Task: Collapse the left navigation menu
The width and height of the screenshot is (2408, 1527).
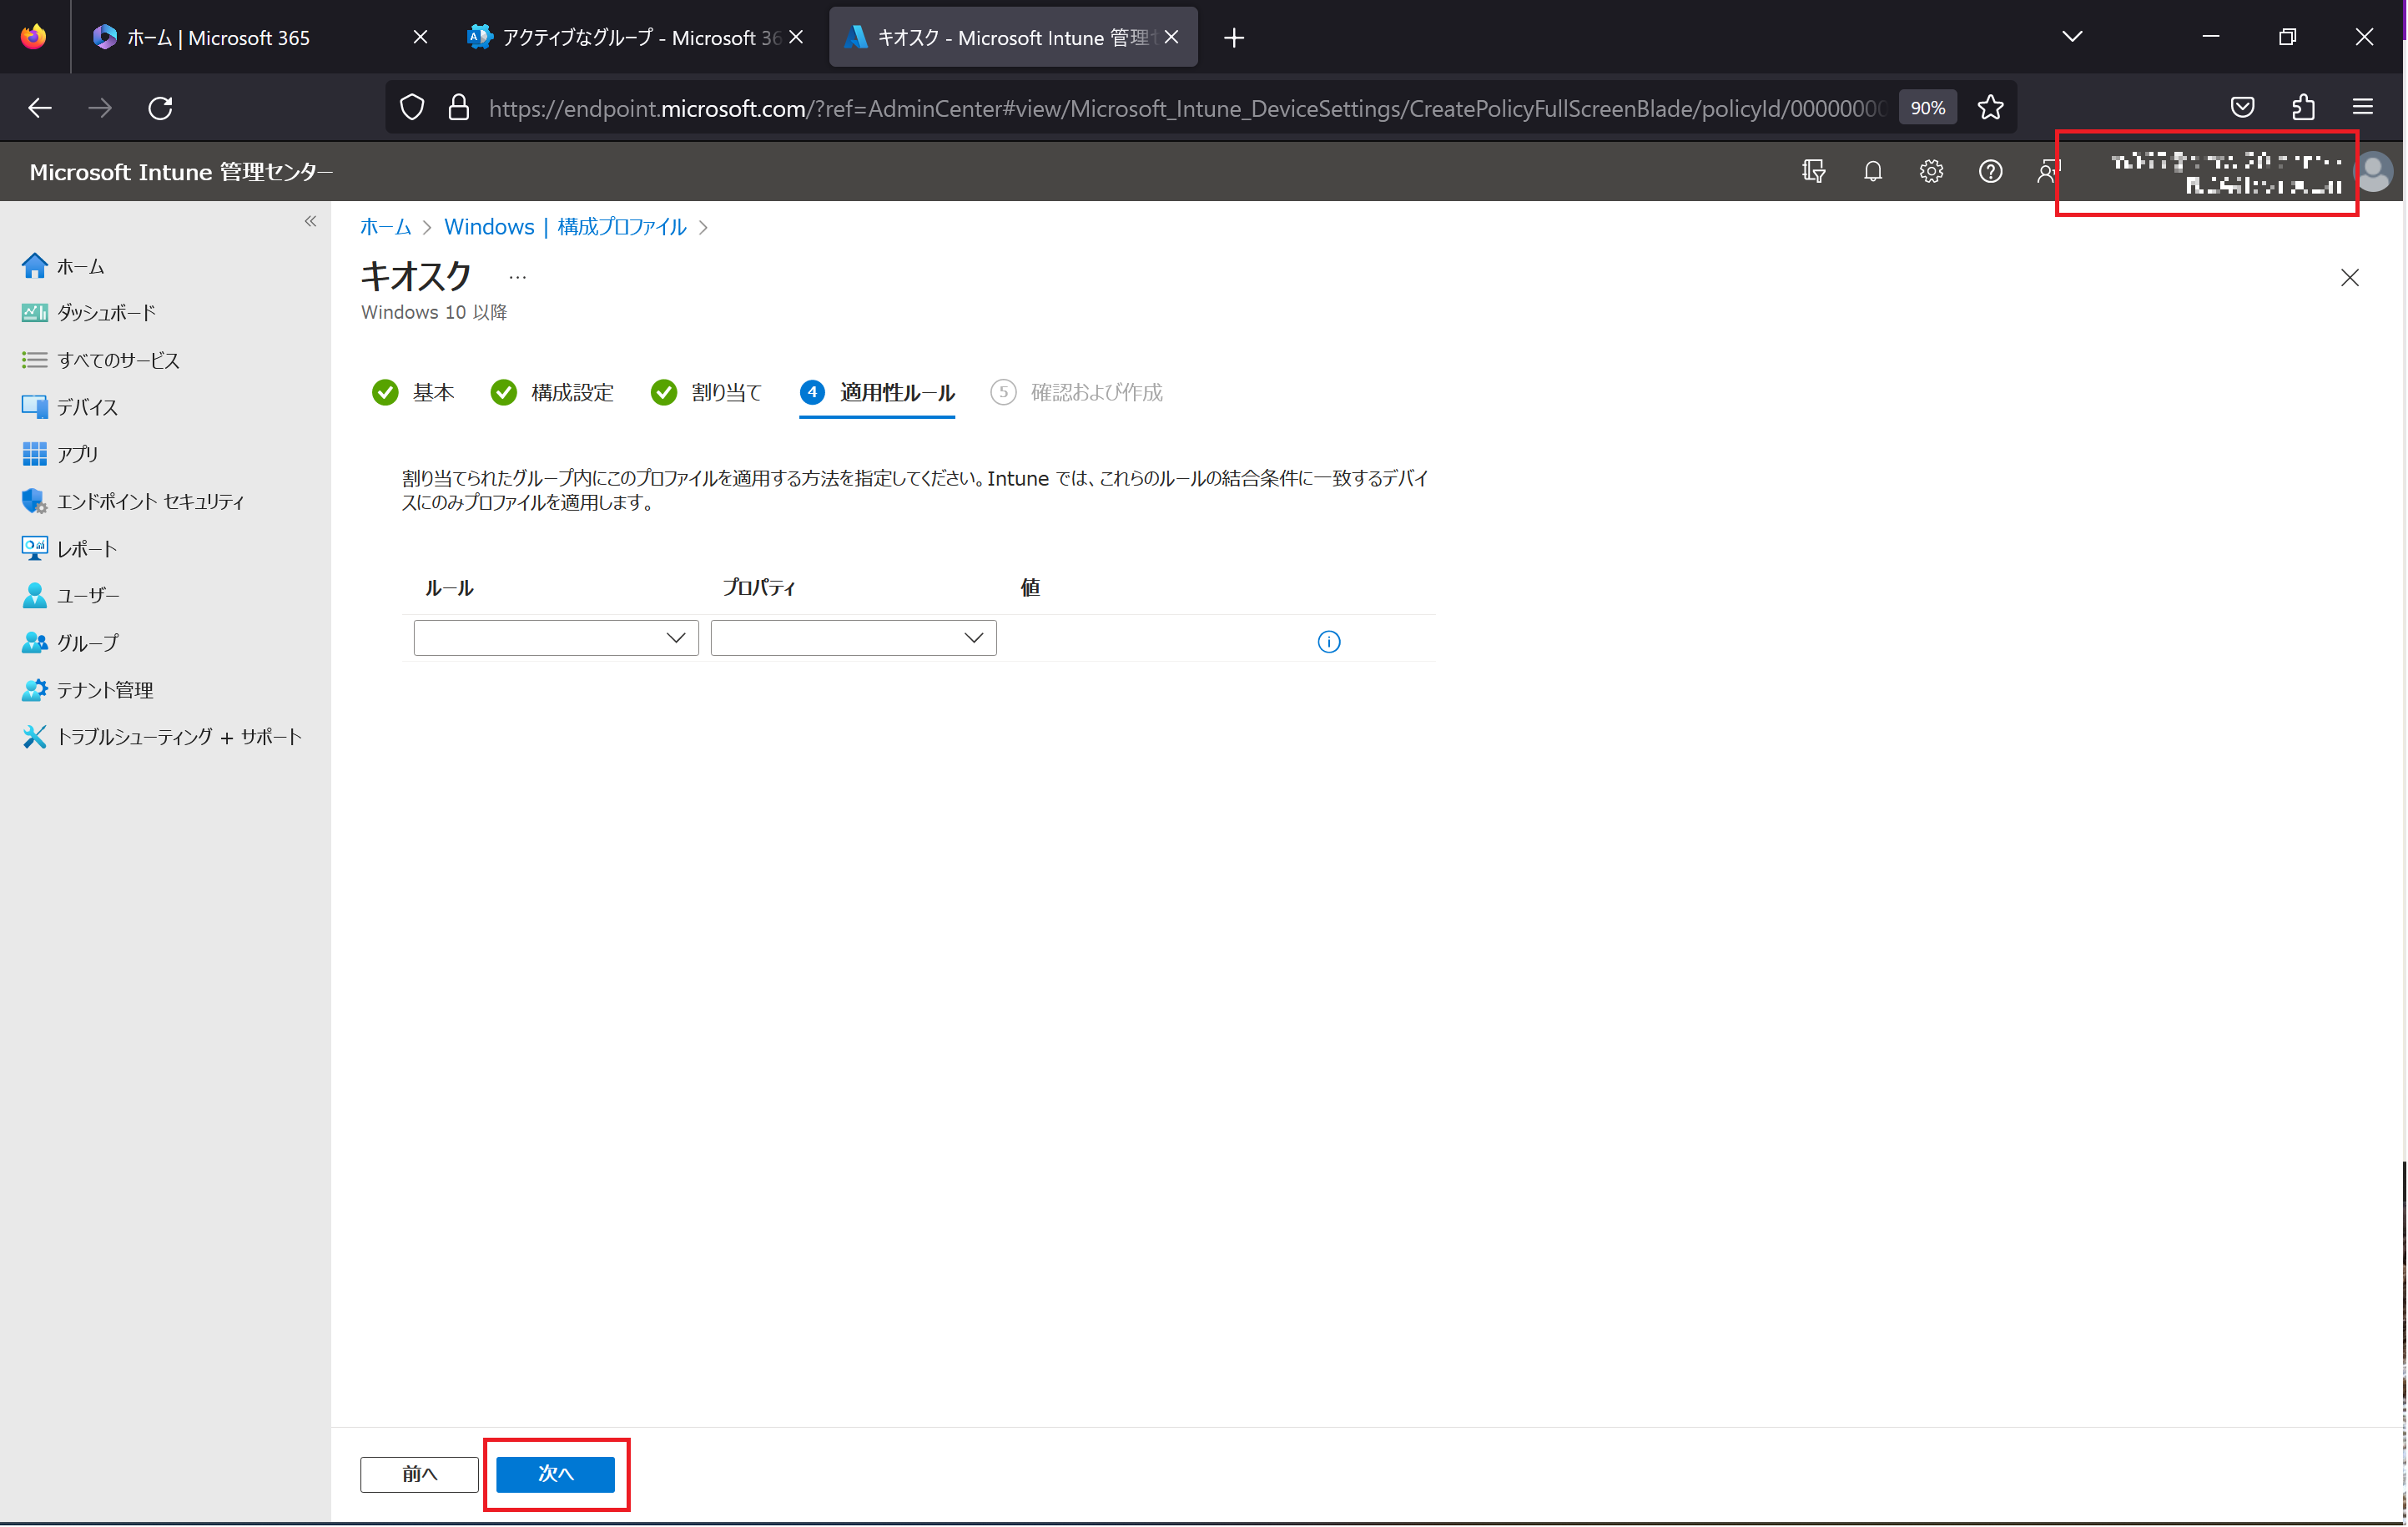Action: click(x=310, y=221)
